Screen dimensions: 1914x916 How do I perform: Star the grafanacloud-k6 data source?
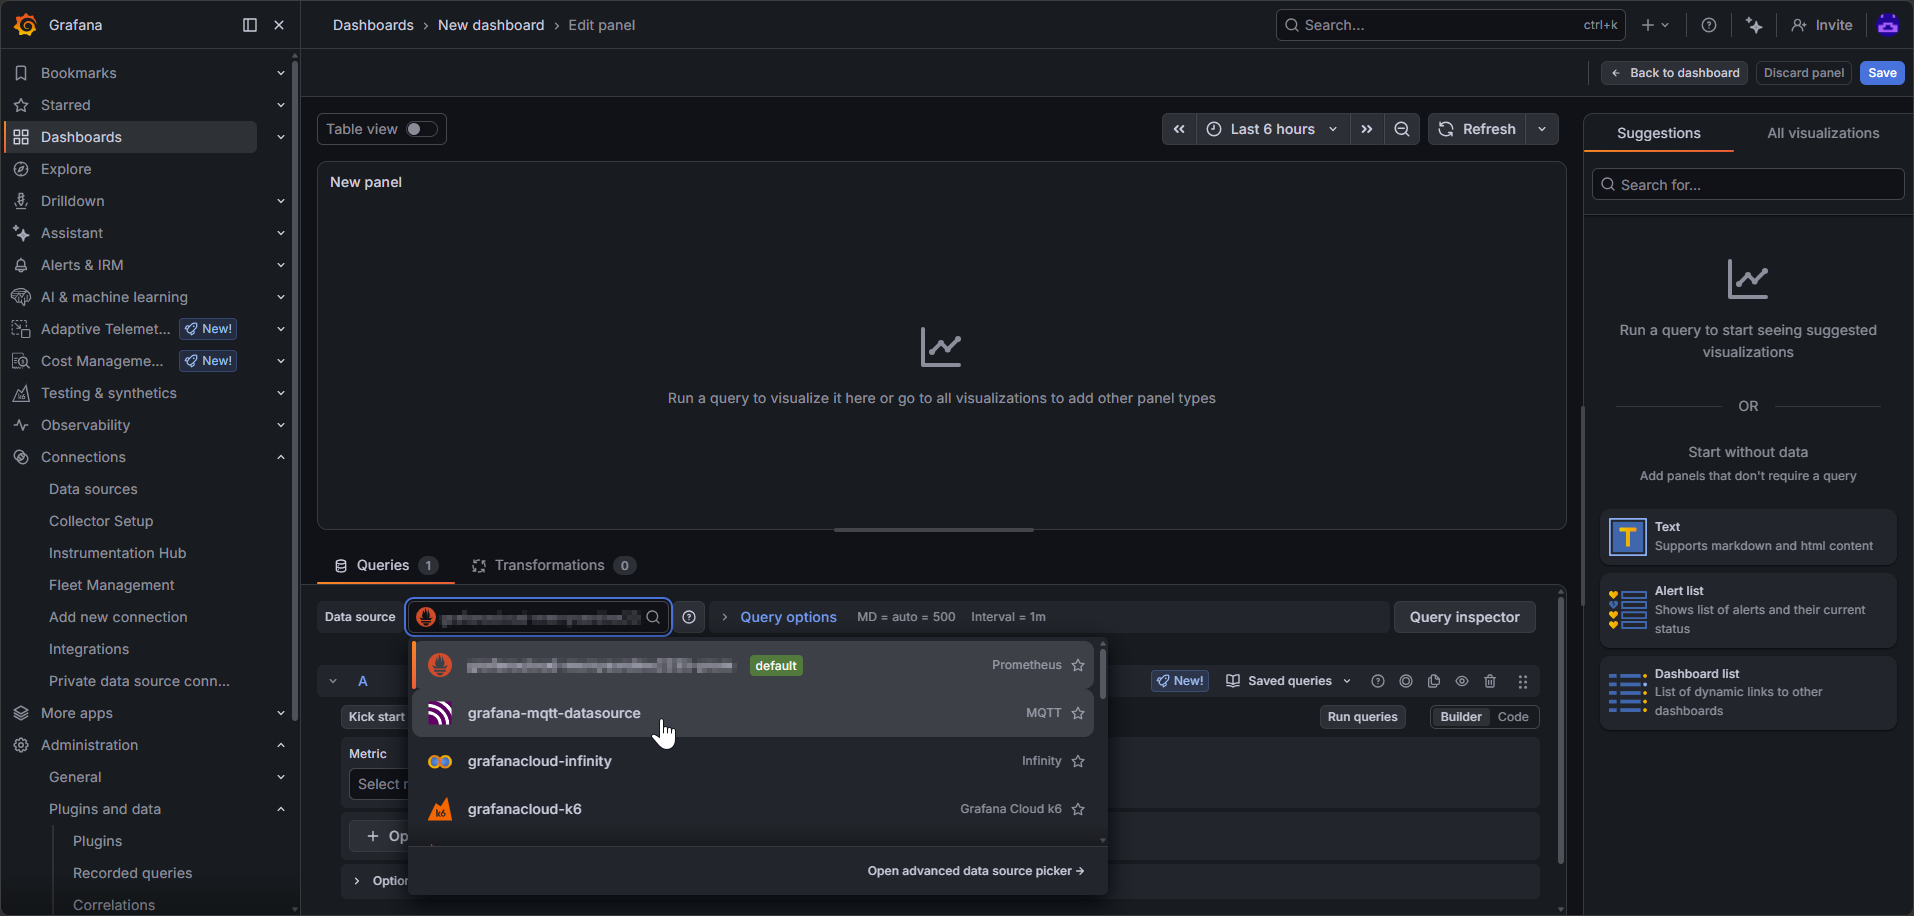pos(1078,809)
